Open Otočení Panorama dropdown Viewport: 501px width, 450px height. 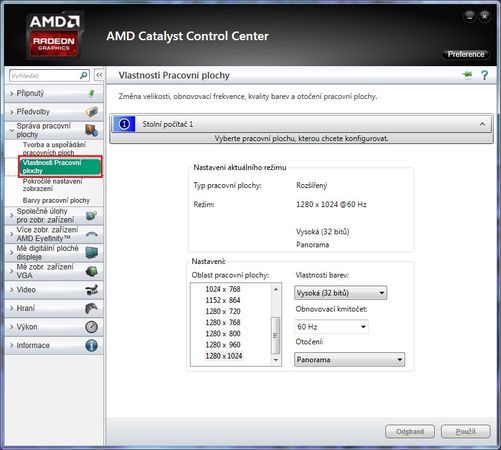(350, 360)
